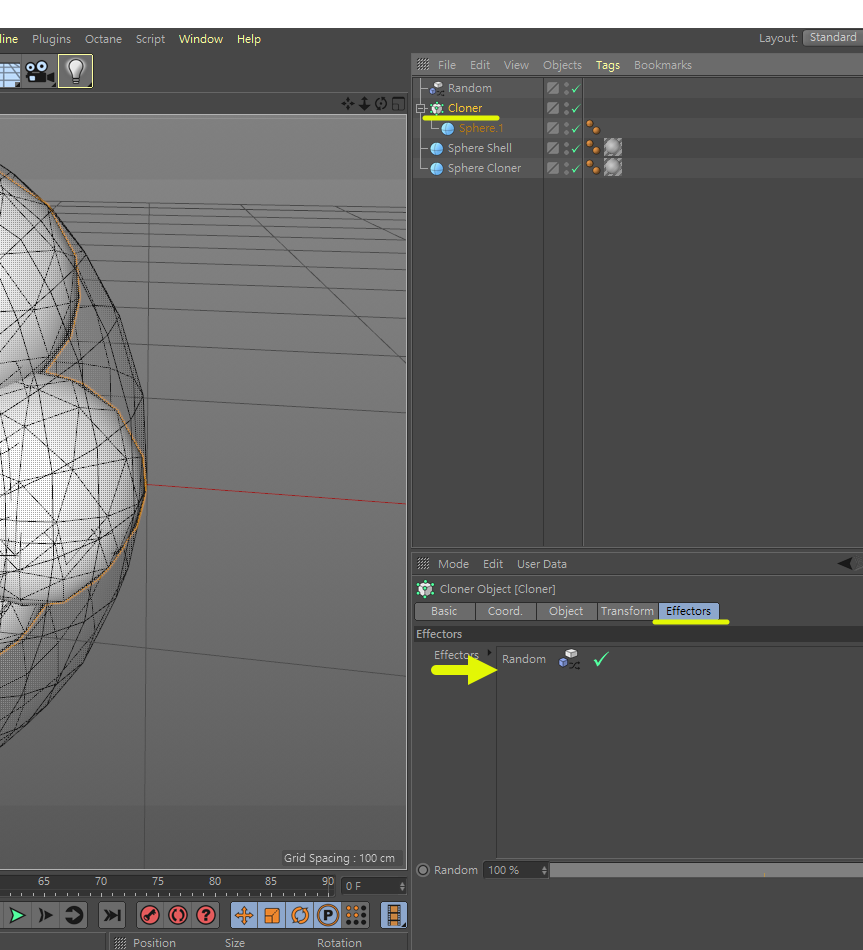Screen dimensions: 863x950
Task: Open the Script menu
Action: (150, 39)
